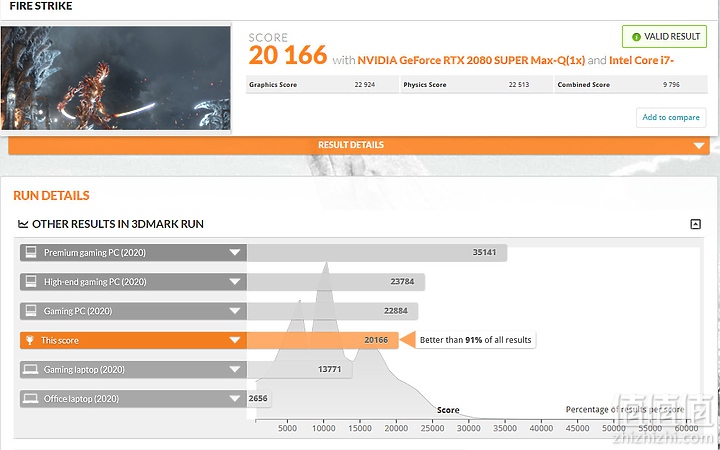Click the High-end gaming PC (2020) label
Viewport: 720px width, 450px height.
(95, 282)
